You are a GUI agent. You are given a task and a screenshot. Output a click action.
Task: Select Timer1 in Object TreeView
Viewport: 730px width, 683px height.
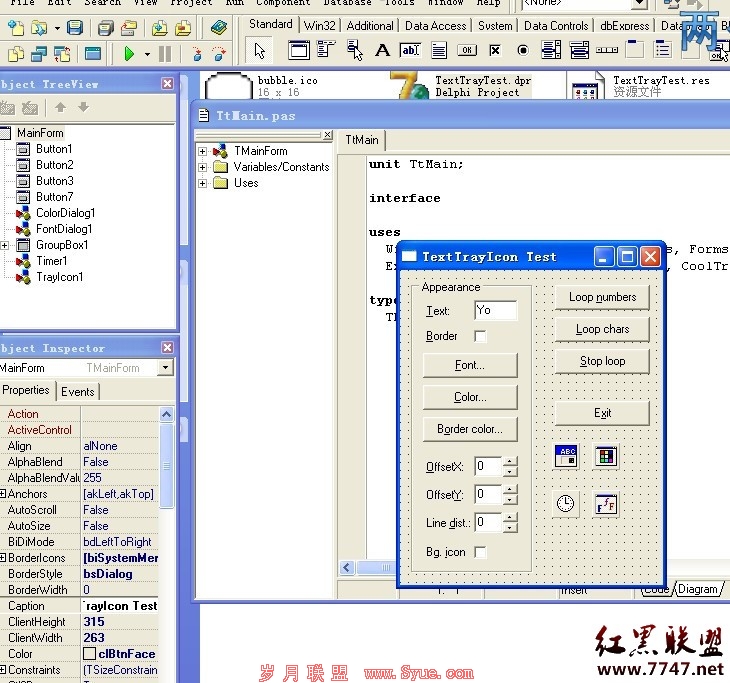coord(51,261)
